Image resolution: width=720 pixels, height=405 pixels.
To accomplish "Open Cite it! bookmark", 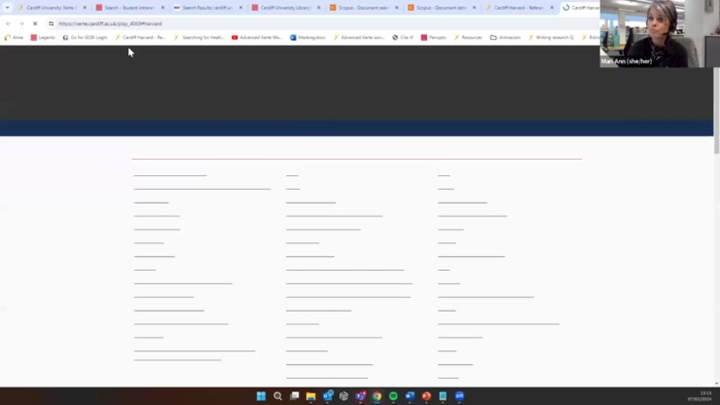I will (403, 37).
